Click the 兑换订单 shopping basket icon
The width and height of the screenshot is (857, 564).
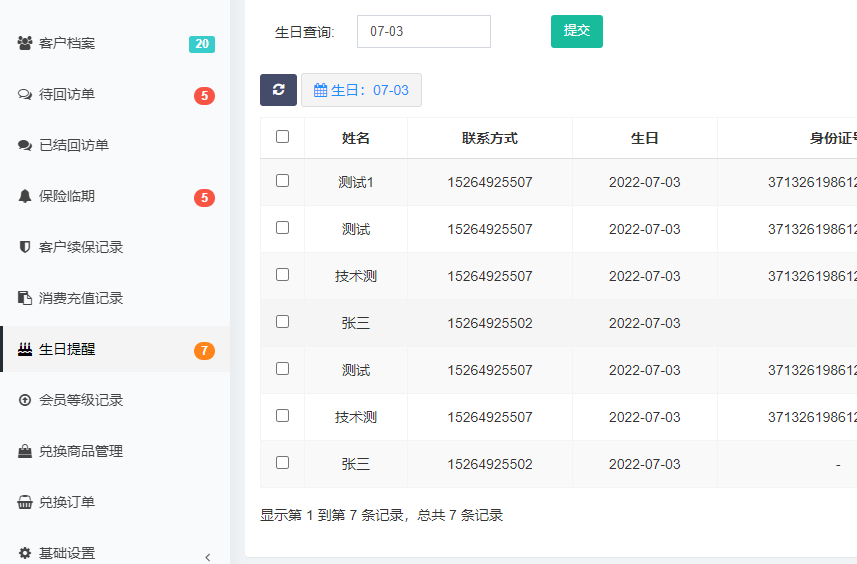pyautogui.click(x=25, y=502)
